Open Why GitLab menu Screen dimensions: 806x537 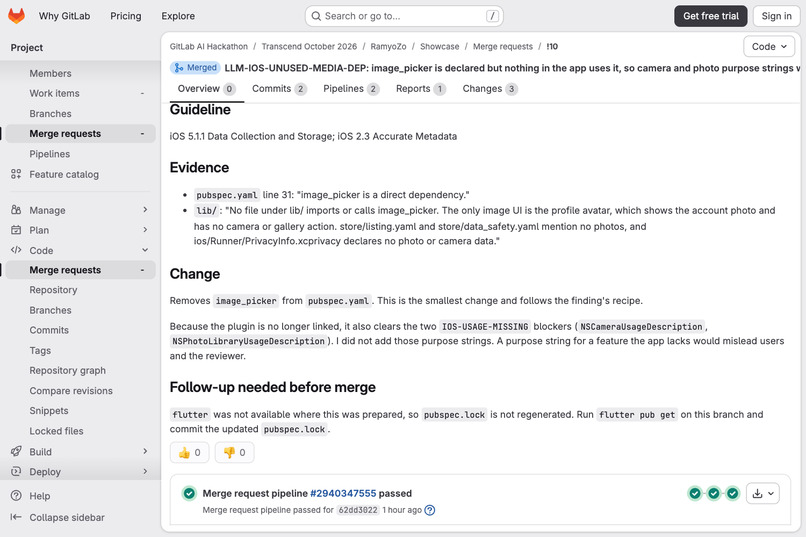pyautogui.click(x=64, y=16)
